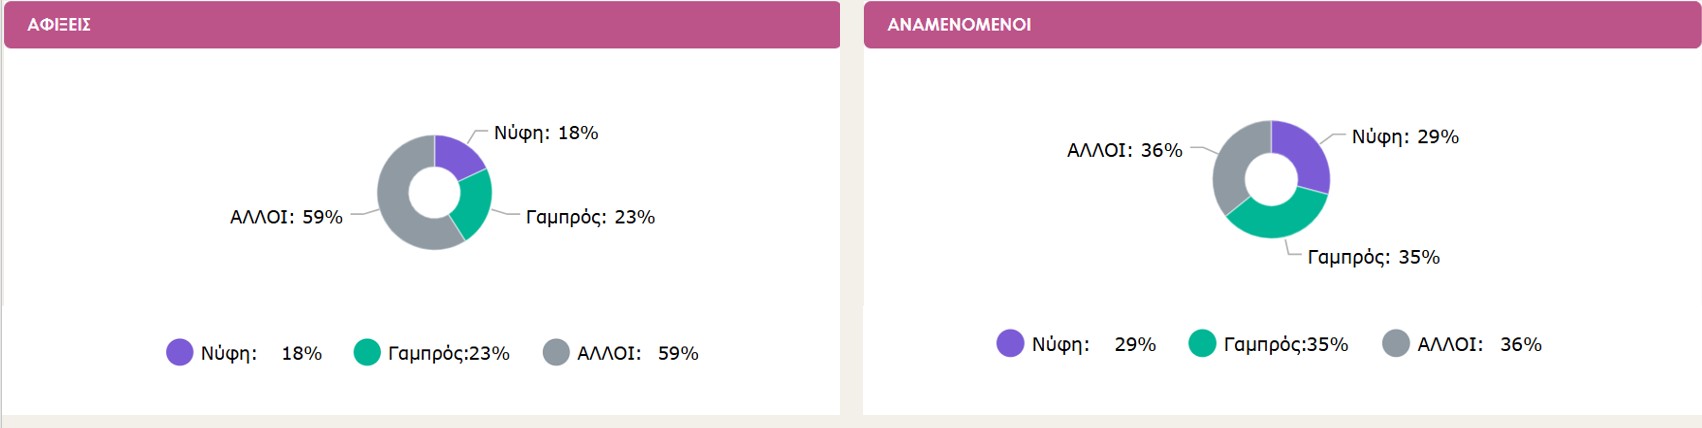
Task: Select gray ΑΛΛΟΙ slice in ΑΦΙΞΕΙΣ donut
Action: [x=398, y=205]
